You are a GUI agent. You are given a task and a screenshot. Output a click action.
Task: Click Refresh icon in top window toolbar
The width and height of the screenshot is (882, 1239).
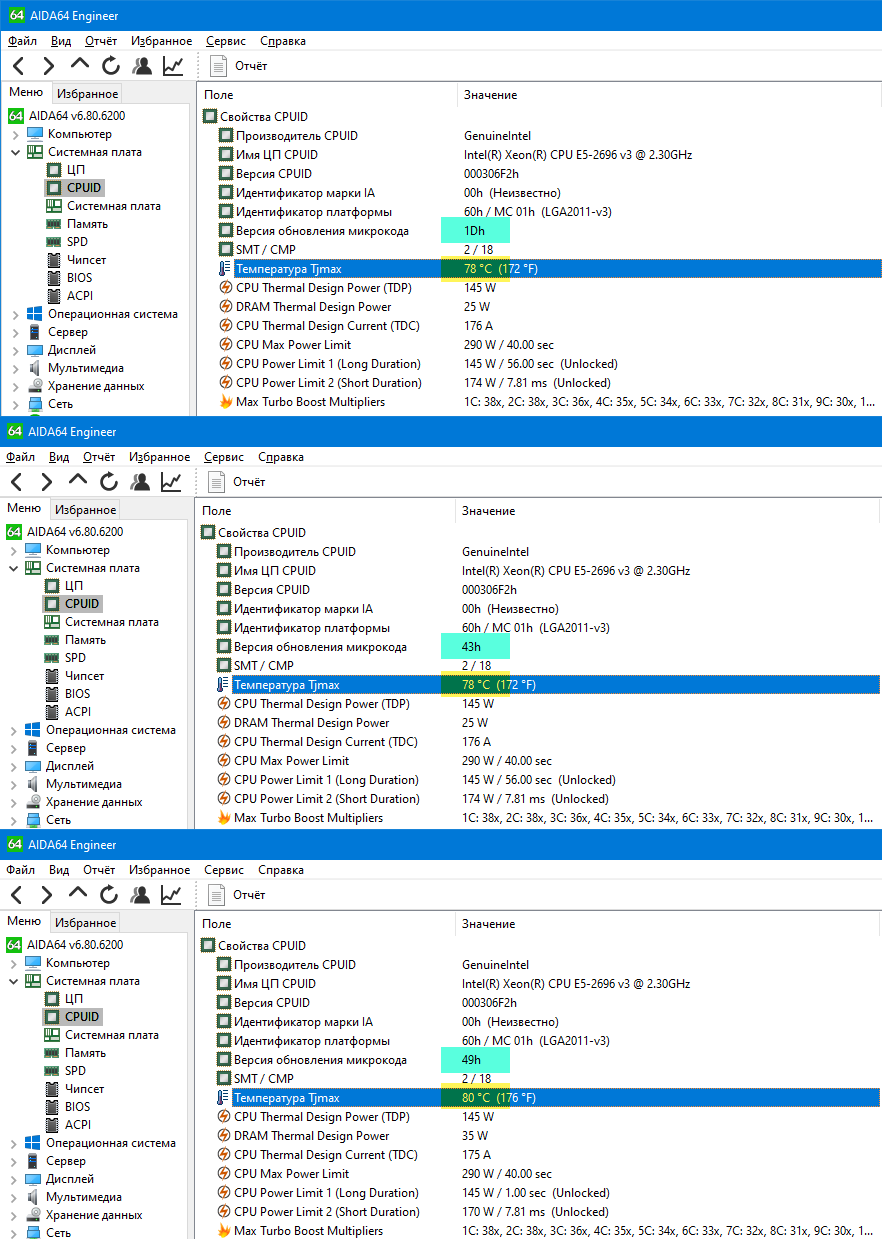(x=111, y=66)
